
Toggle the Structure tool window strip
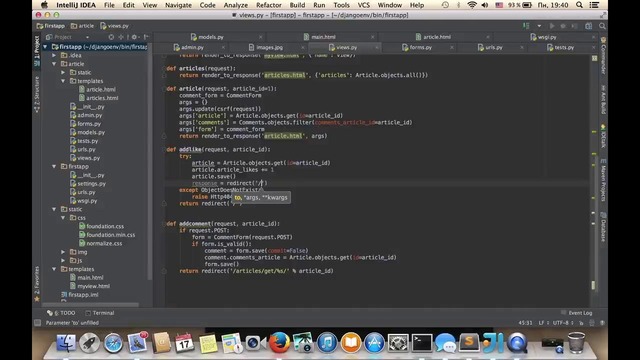[x=37, y=94]
